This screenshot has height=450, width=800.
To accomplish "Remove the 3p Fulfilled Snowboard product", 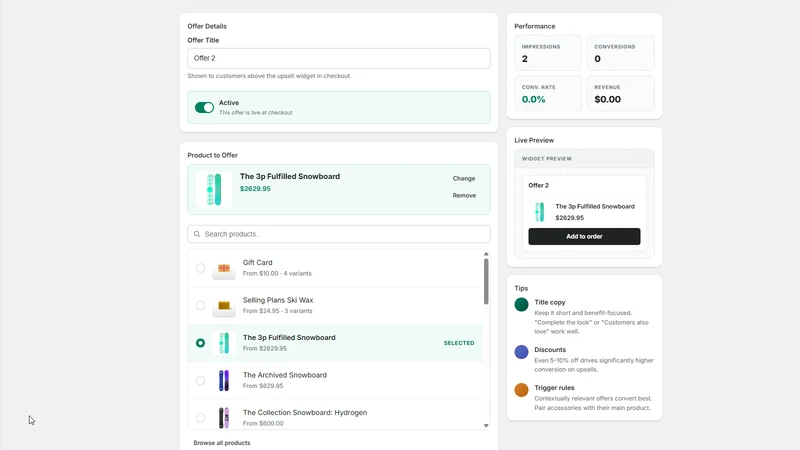I will pos(464,195).
